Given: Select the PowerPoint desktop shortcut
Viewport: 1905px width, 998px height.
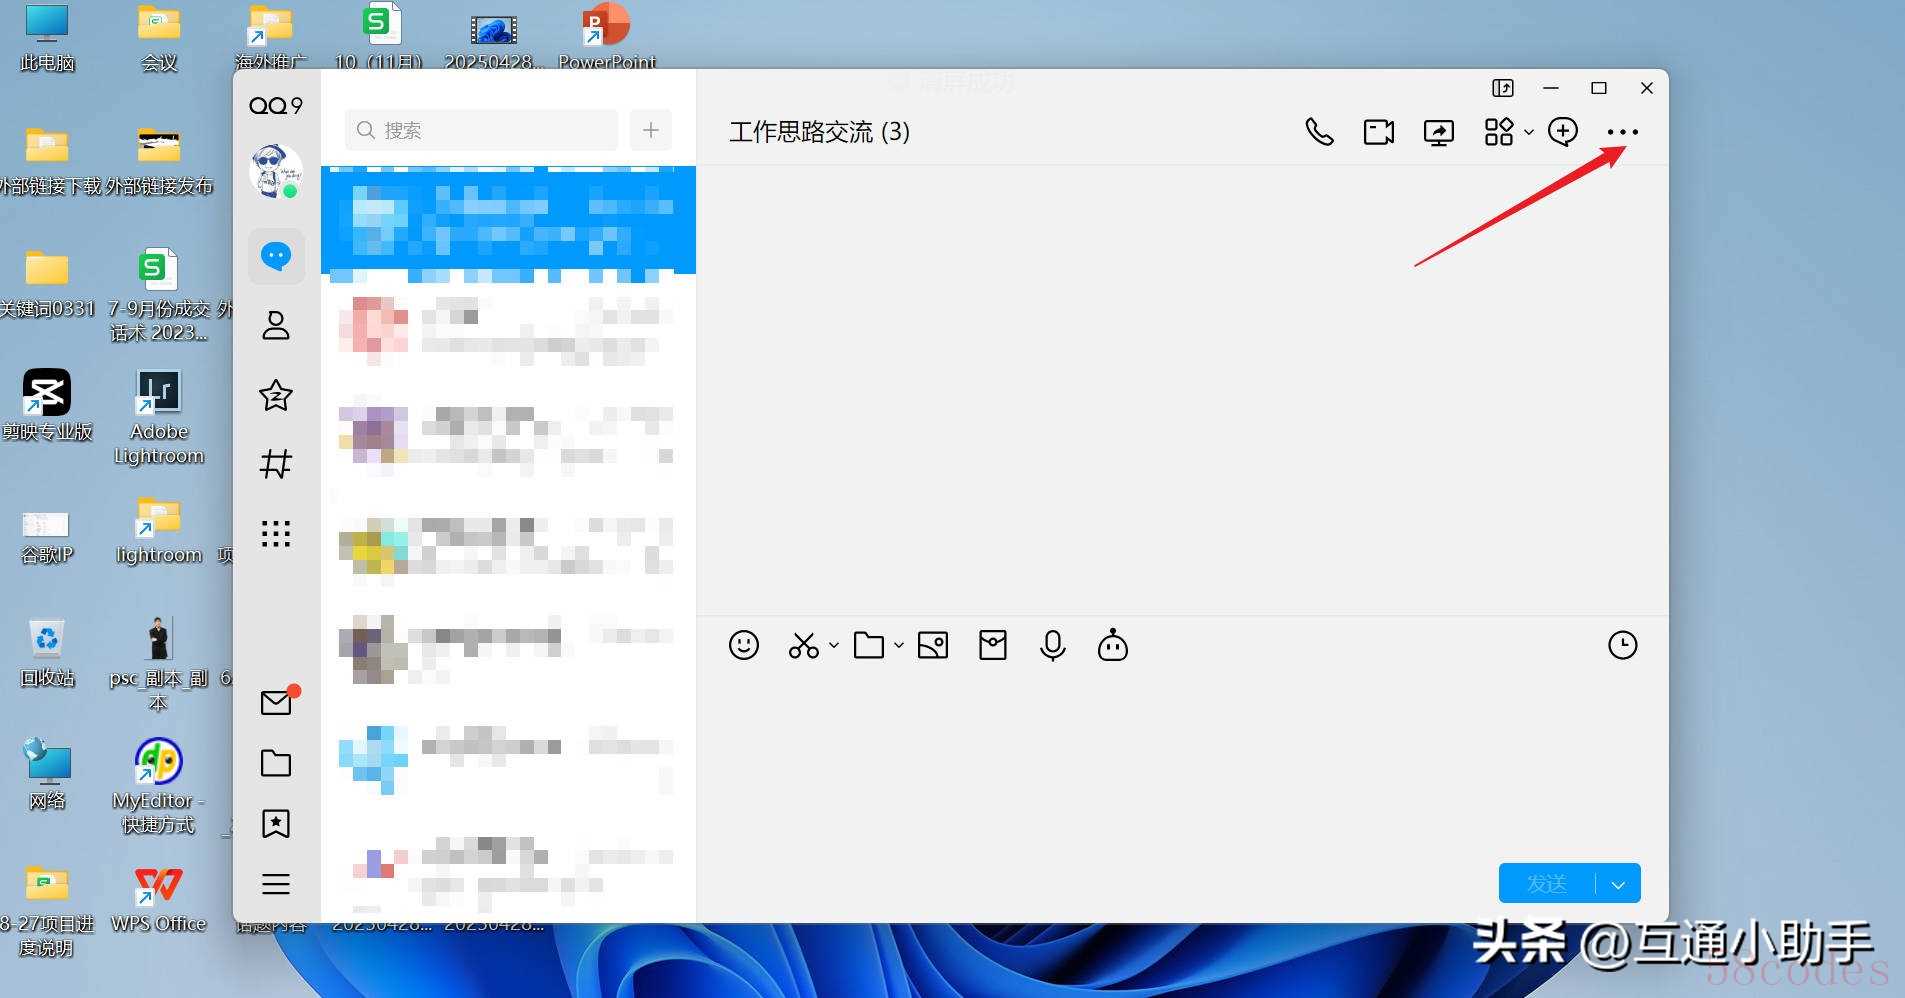Looking at the screenshot, I should click(x=606, y=36).
